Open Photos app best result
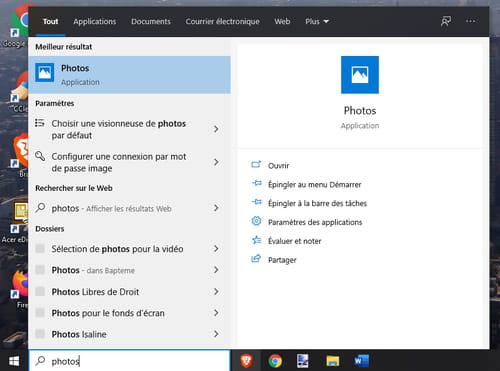This screenshot has height=371, width=500. [129, 75]
